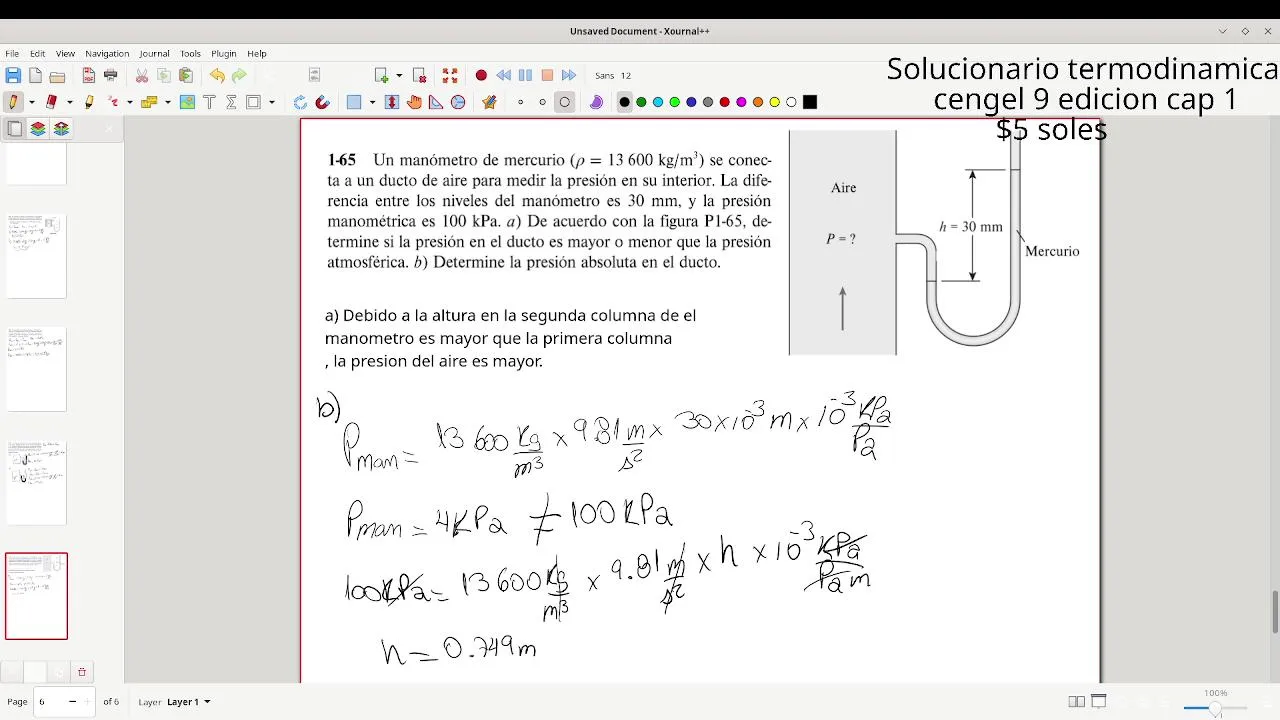Select the Insert Image tool
1280x720 pixels.
[187, 102]
